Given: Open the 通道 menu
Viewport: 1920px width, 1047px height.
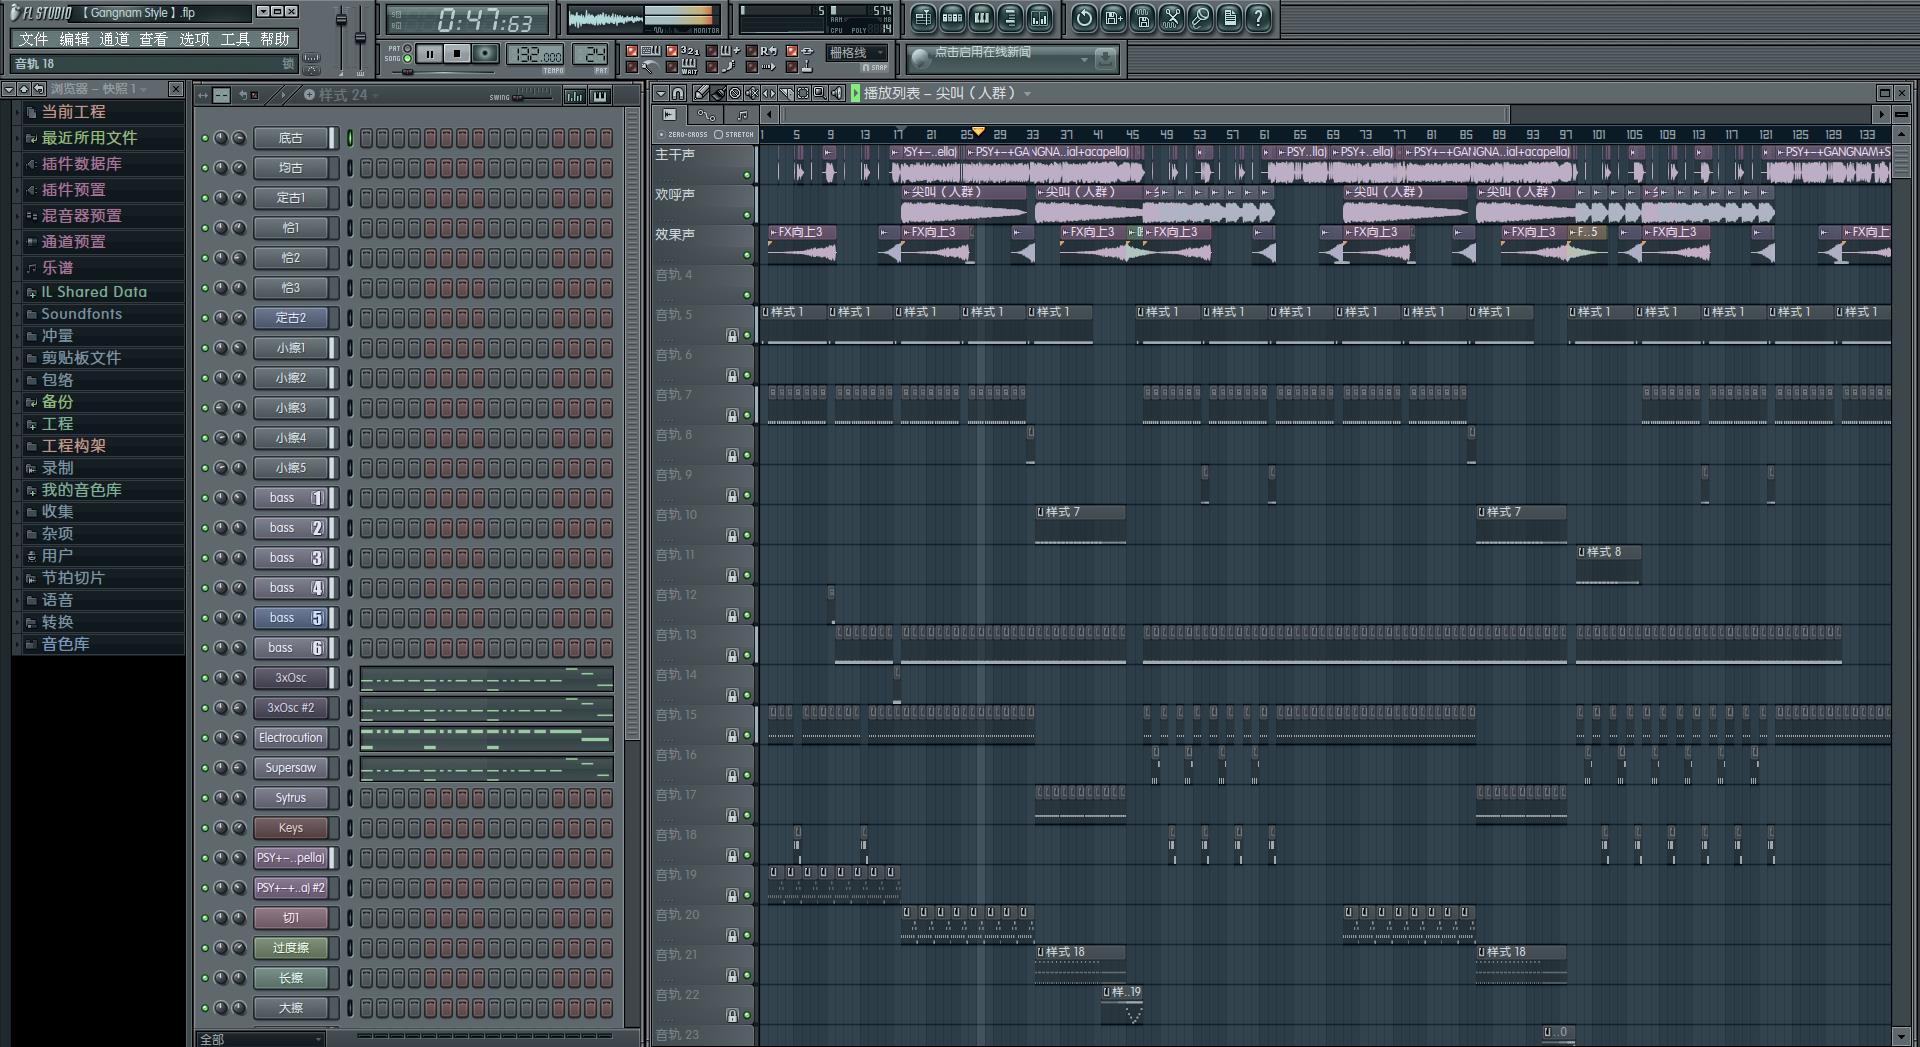Looking at the screenshot, I should [x=114, y=39].
